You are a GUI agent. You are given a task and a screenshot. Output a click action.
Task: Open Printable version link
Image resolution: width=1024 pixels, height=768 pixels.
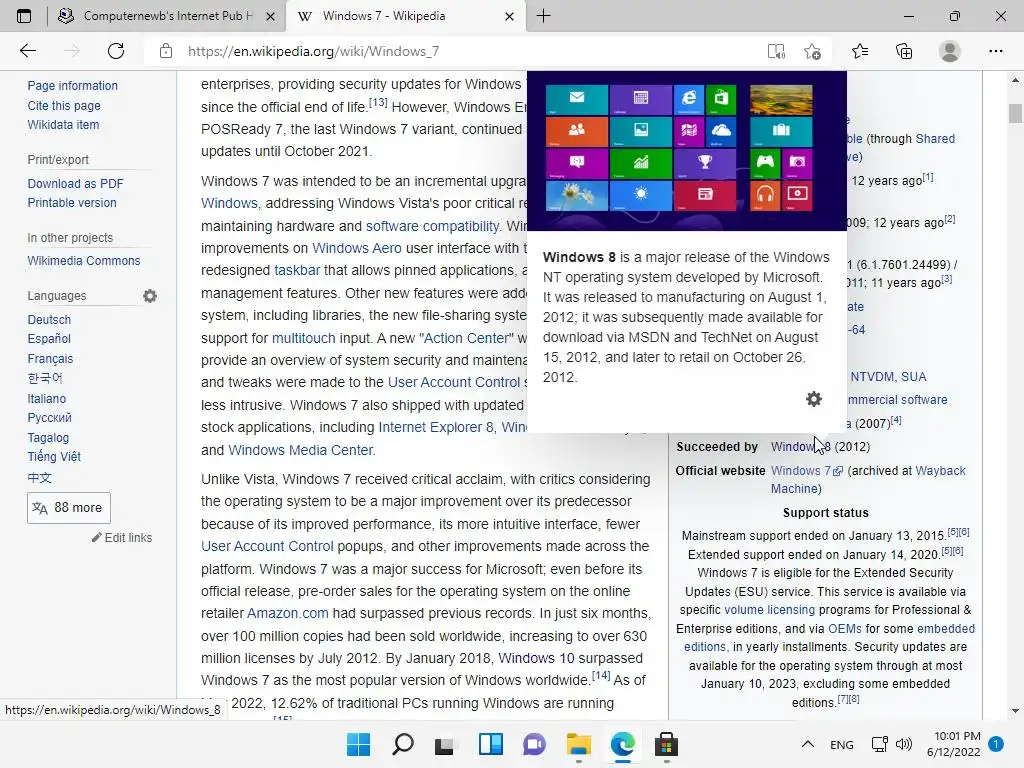72,202
